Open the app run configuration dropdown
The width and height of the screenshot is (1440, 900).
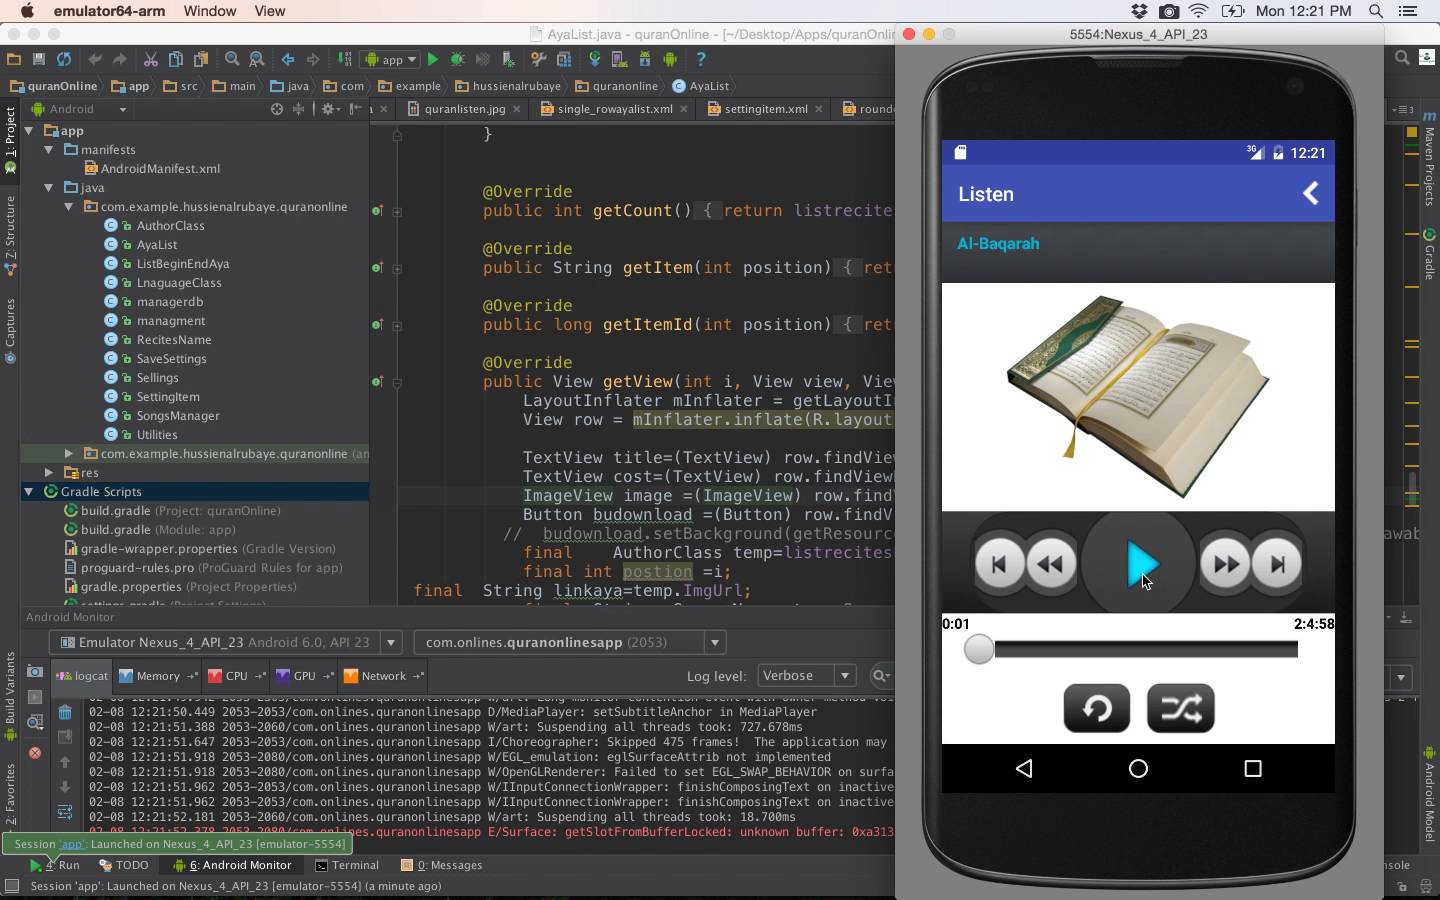tap(391, 60)
